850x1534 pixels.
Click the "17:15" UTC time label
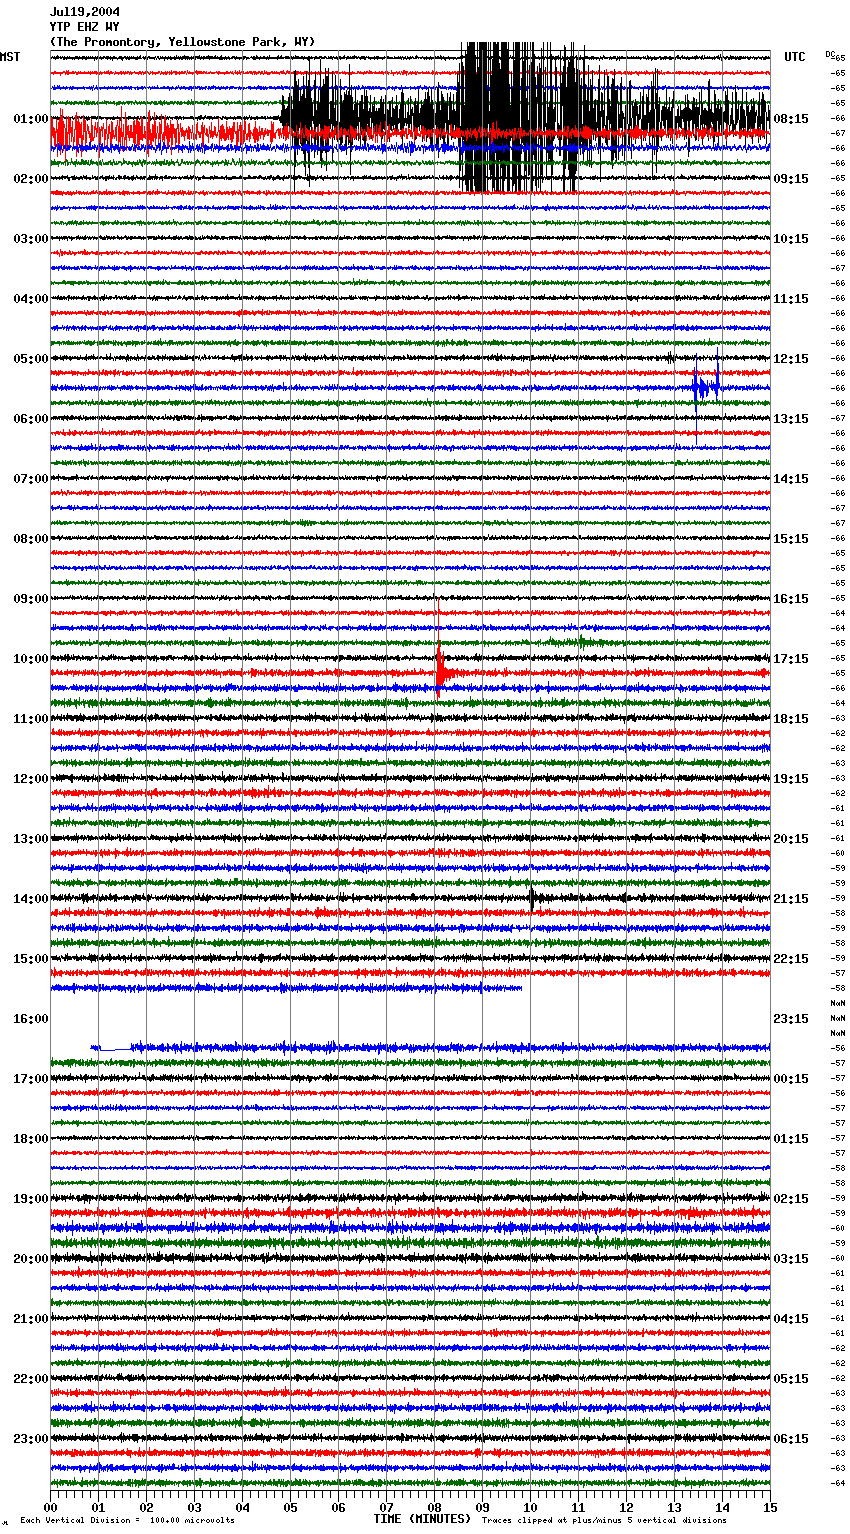[791, 658]
